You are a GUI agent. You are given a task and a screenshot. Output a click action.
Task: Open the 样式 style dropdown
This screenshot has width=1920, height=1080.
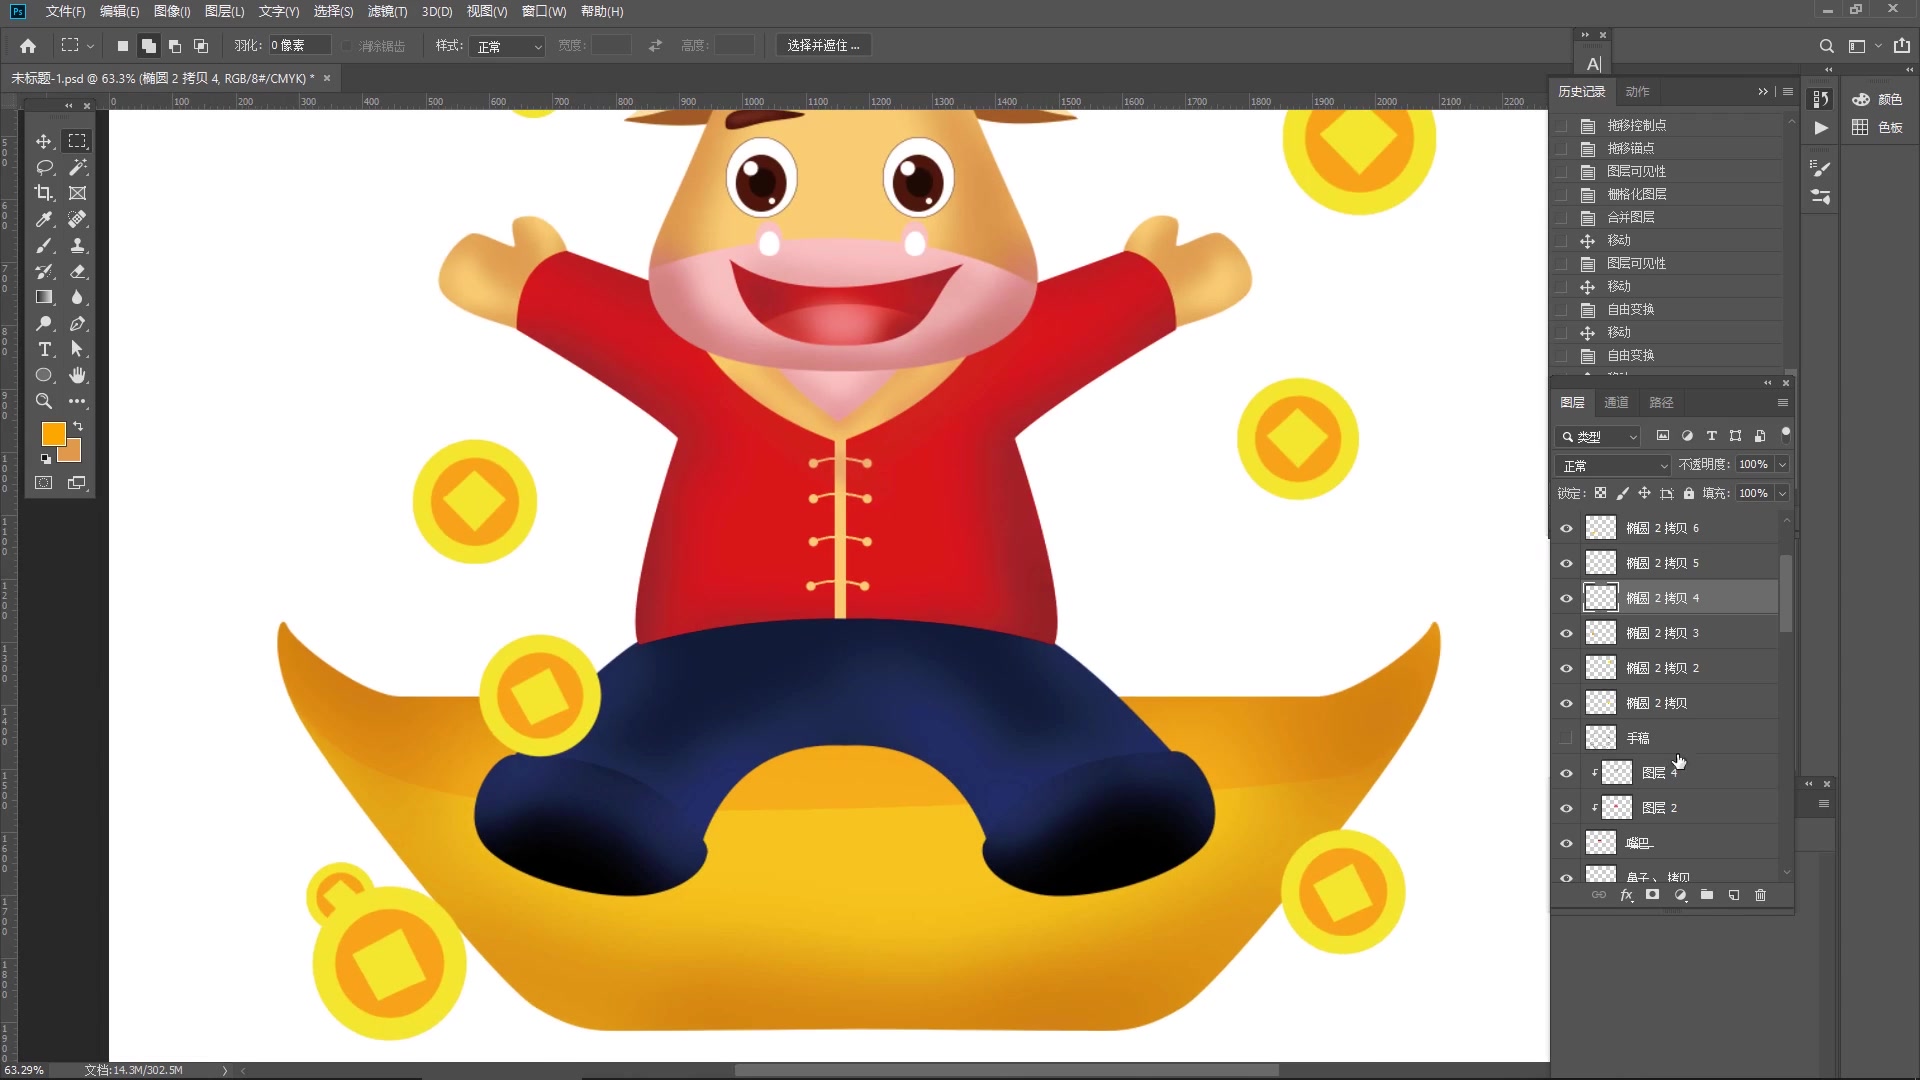(x=509, y=46)
